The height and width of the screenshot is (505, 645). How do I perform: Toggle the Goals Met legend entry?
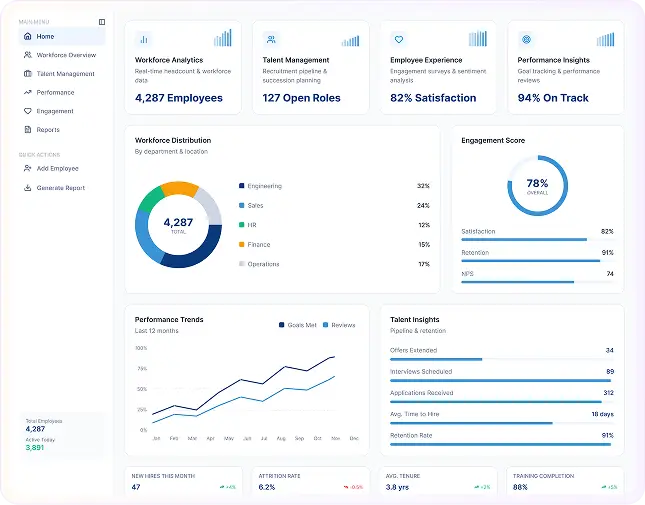pos(298,325)
